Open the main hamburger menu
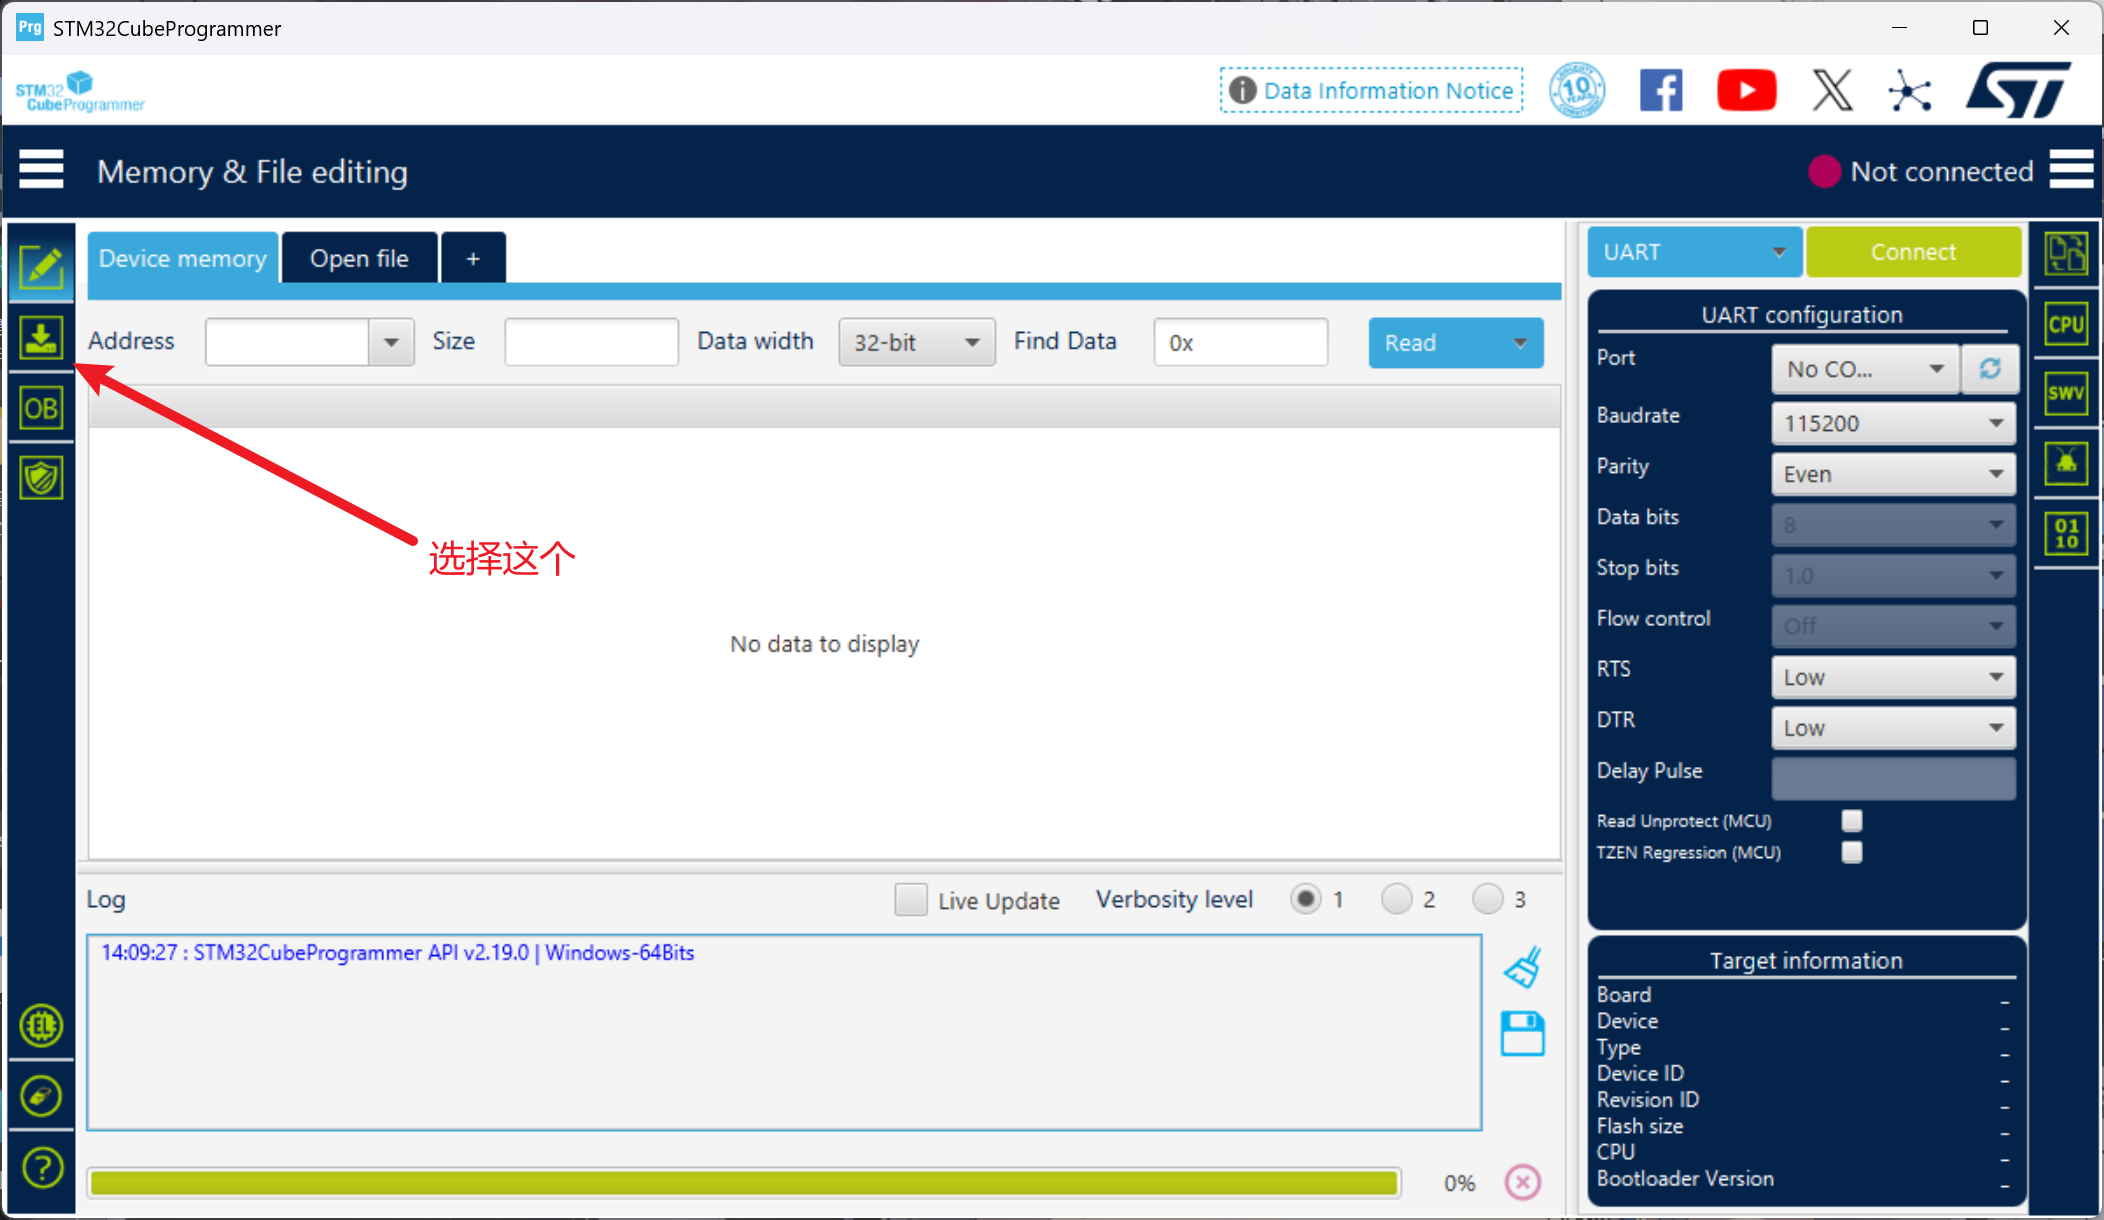Viewport: 2104px width, 1220px height. (41, 170)
